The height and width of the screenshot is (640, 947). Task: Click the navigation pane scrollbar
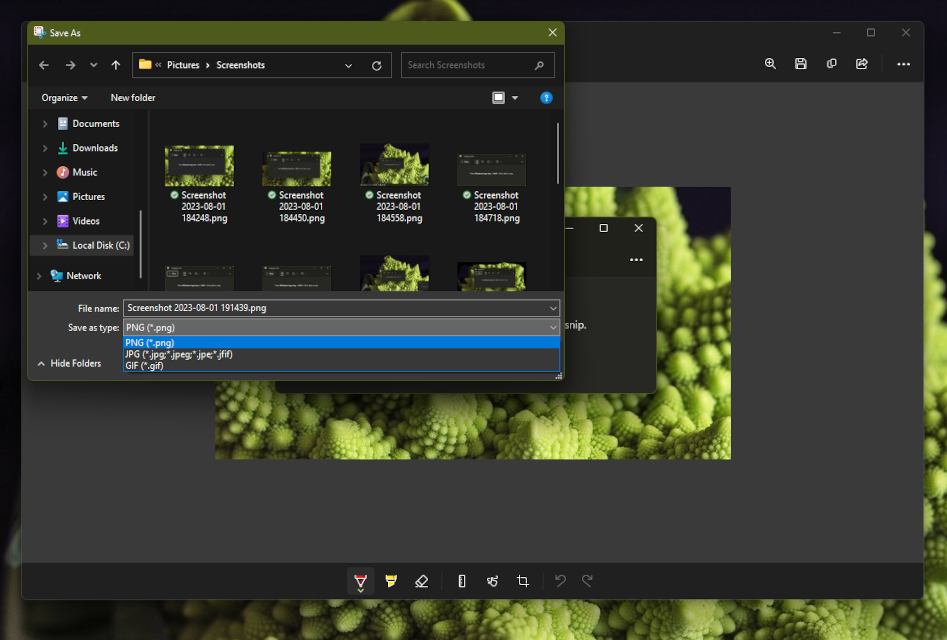(x=141, y=244)
